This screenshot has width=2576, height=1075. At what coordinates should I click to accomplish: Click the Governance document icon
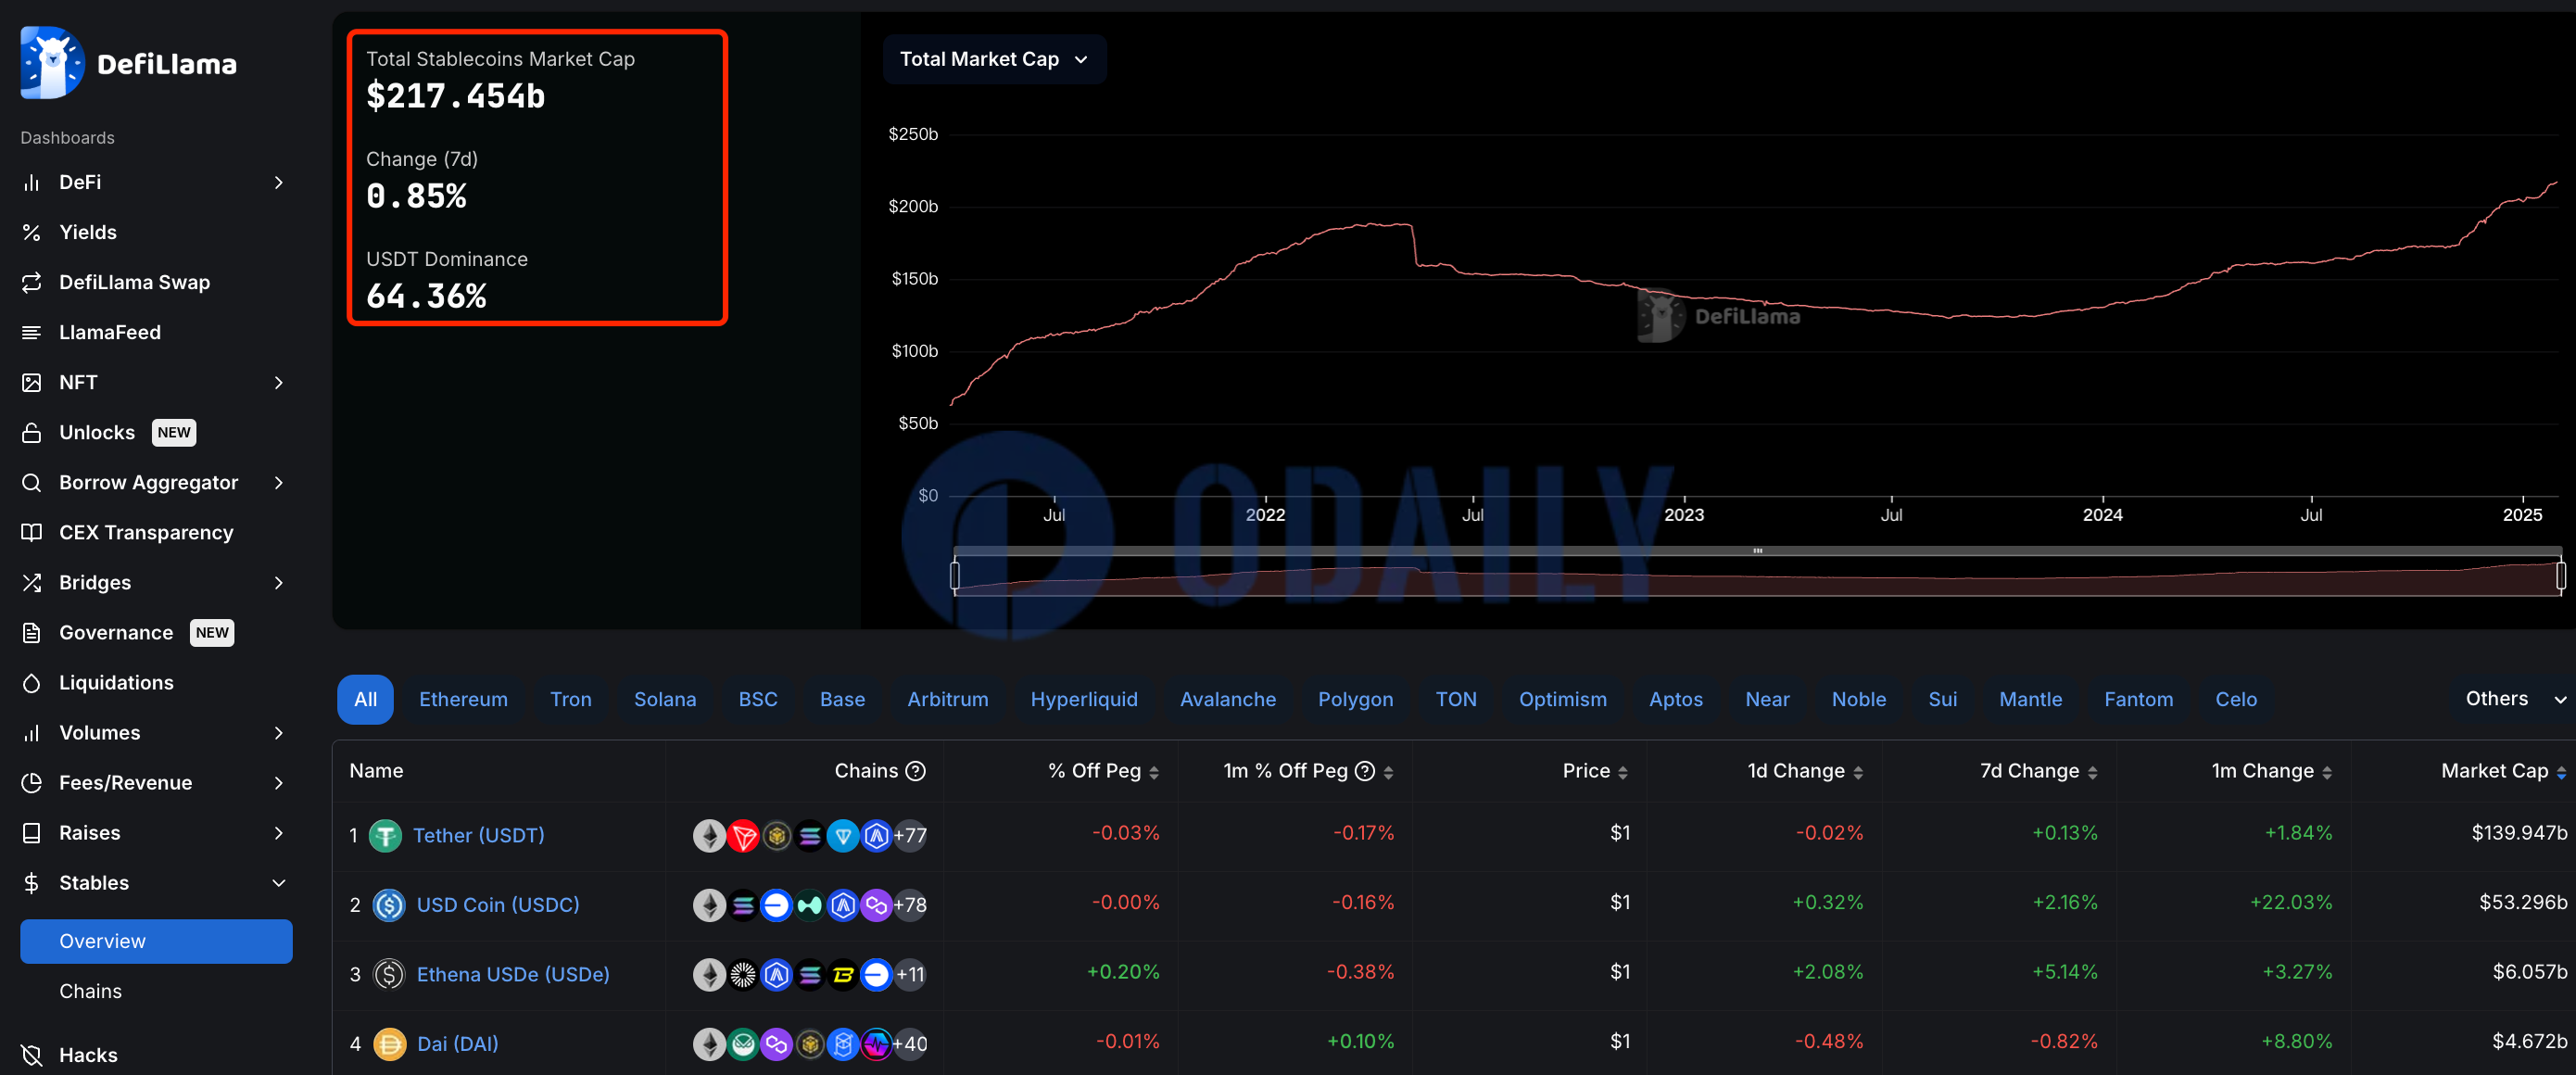point(32,632)
